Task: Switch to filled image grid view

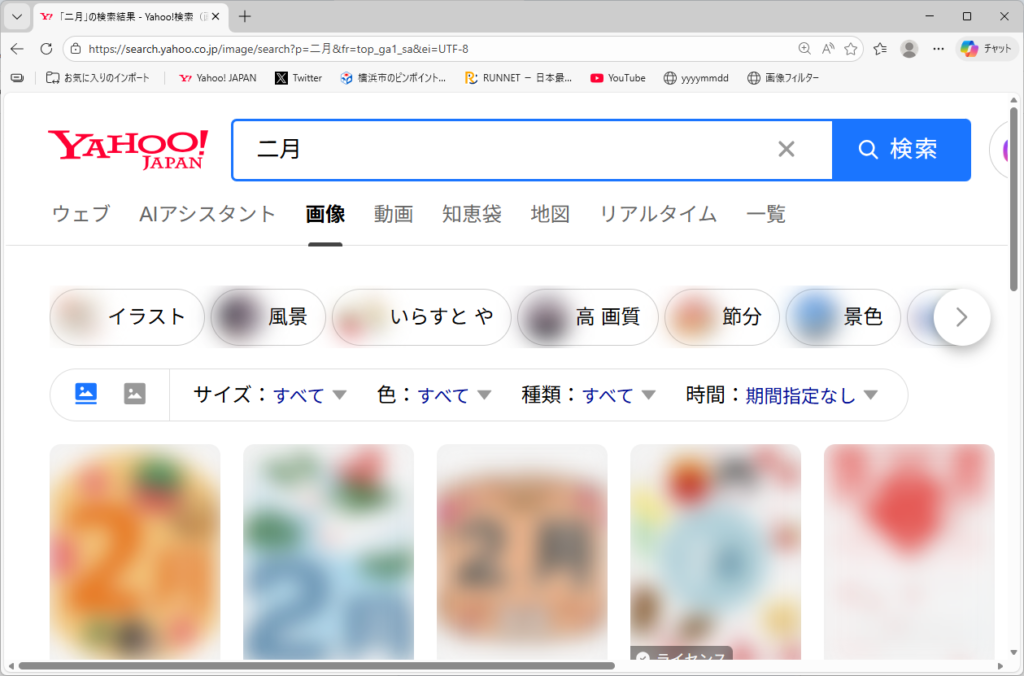Action: click(x=87, y=394)
